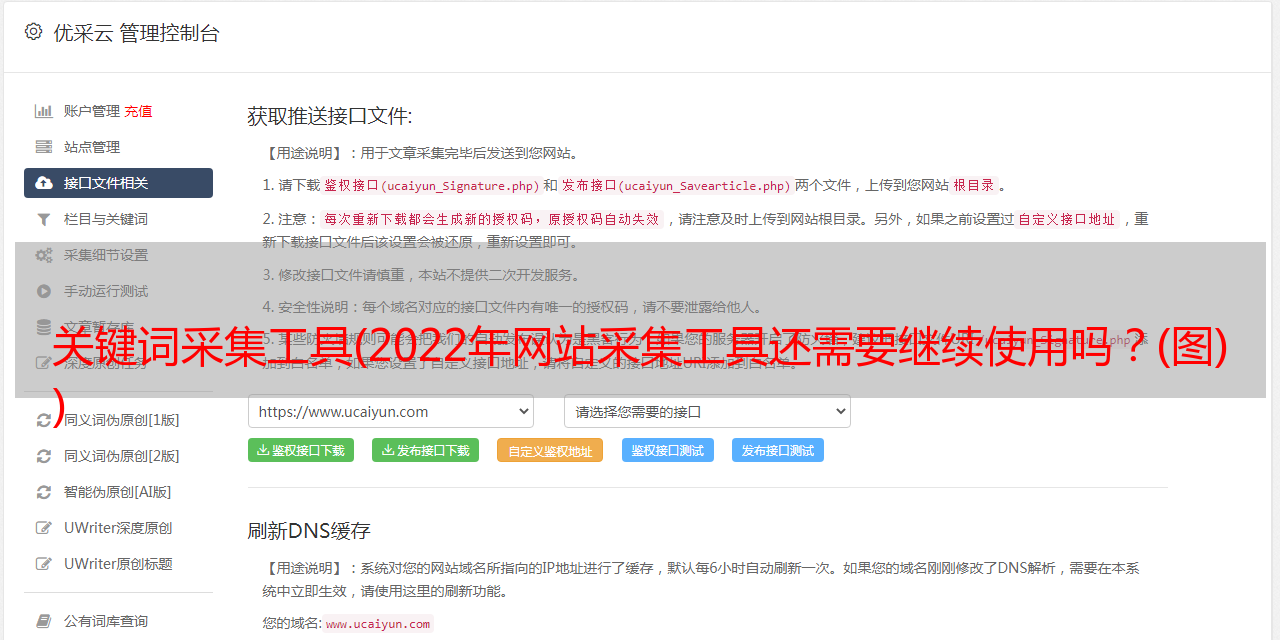Click the refresh icon beside 同义词伪原创[1版]
Screen dimensions: 1280x640
pyautogui.click(x=44, y=420)
